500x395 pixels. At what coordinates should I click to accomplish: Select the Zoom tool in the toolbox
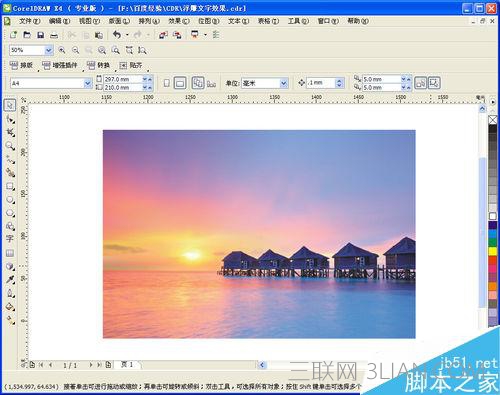coord(10,146)
